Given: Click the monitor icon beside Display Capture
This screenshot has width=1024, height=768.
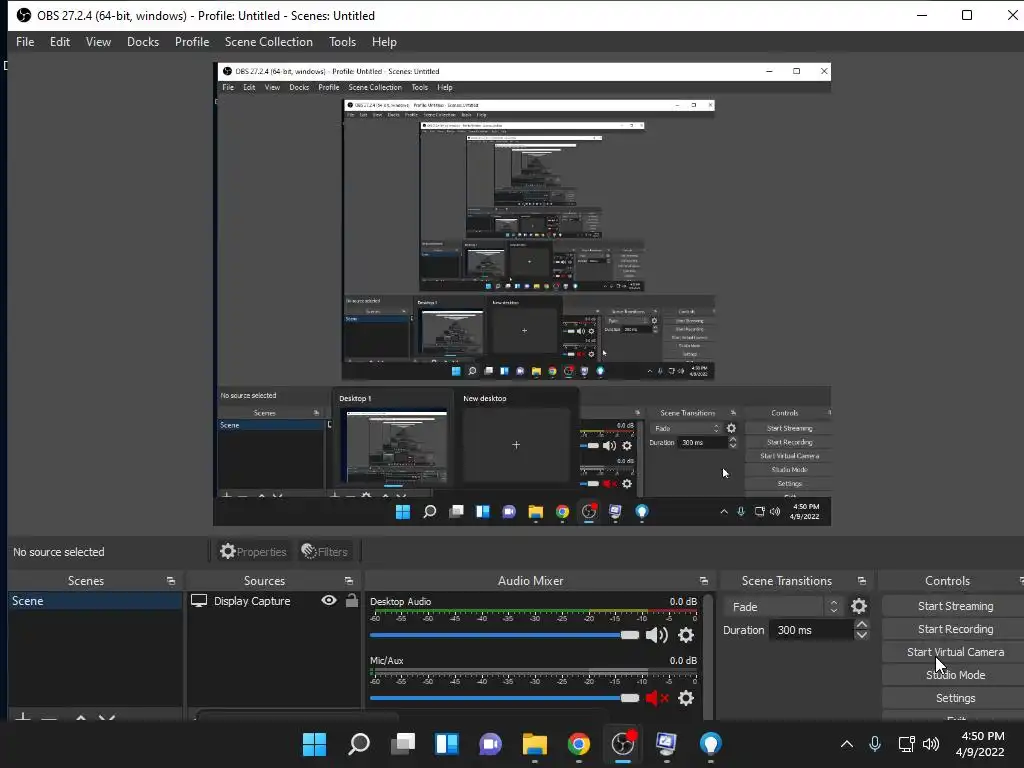Looking at the screenshot, I should [199, 600].
